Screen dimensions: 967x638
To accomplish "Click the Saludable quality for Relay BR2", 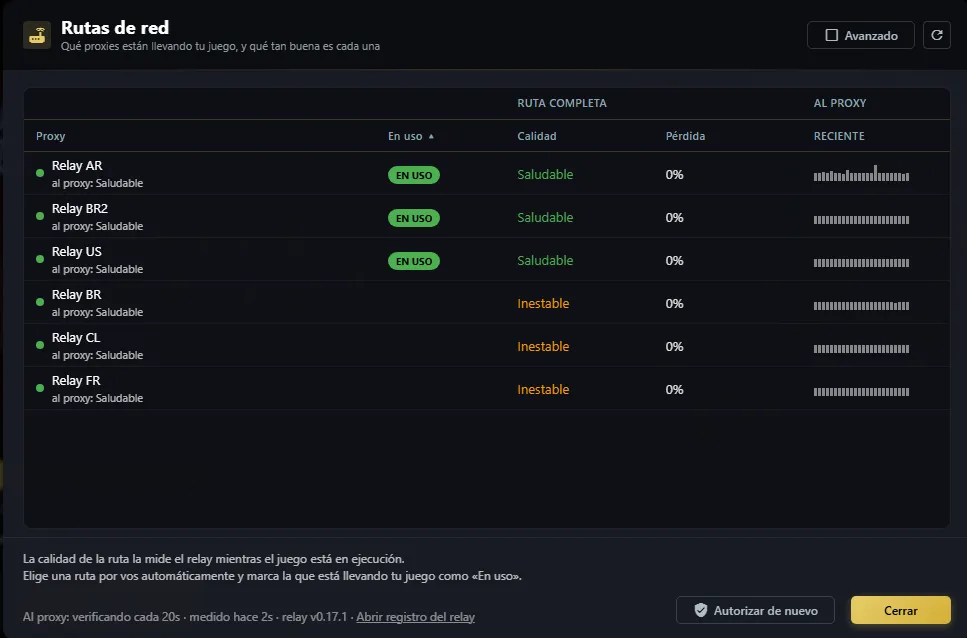I will coord(545,218).
